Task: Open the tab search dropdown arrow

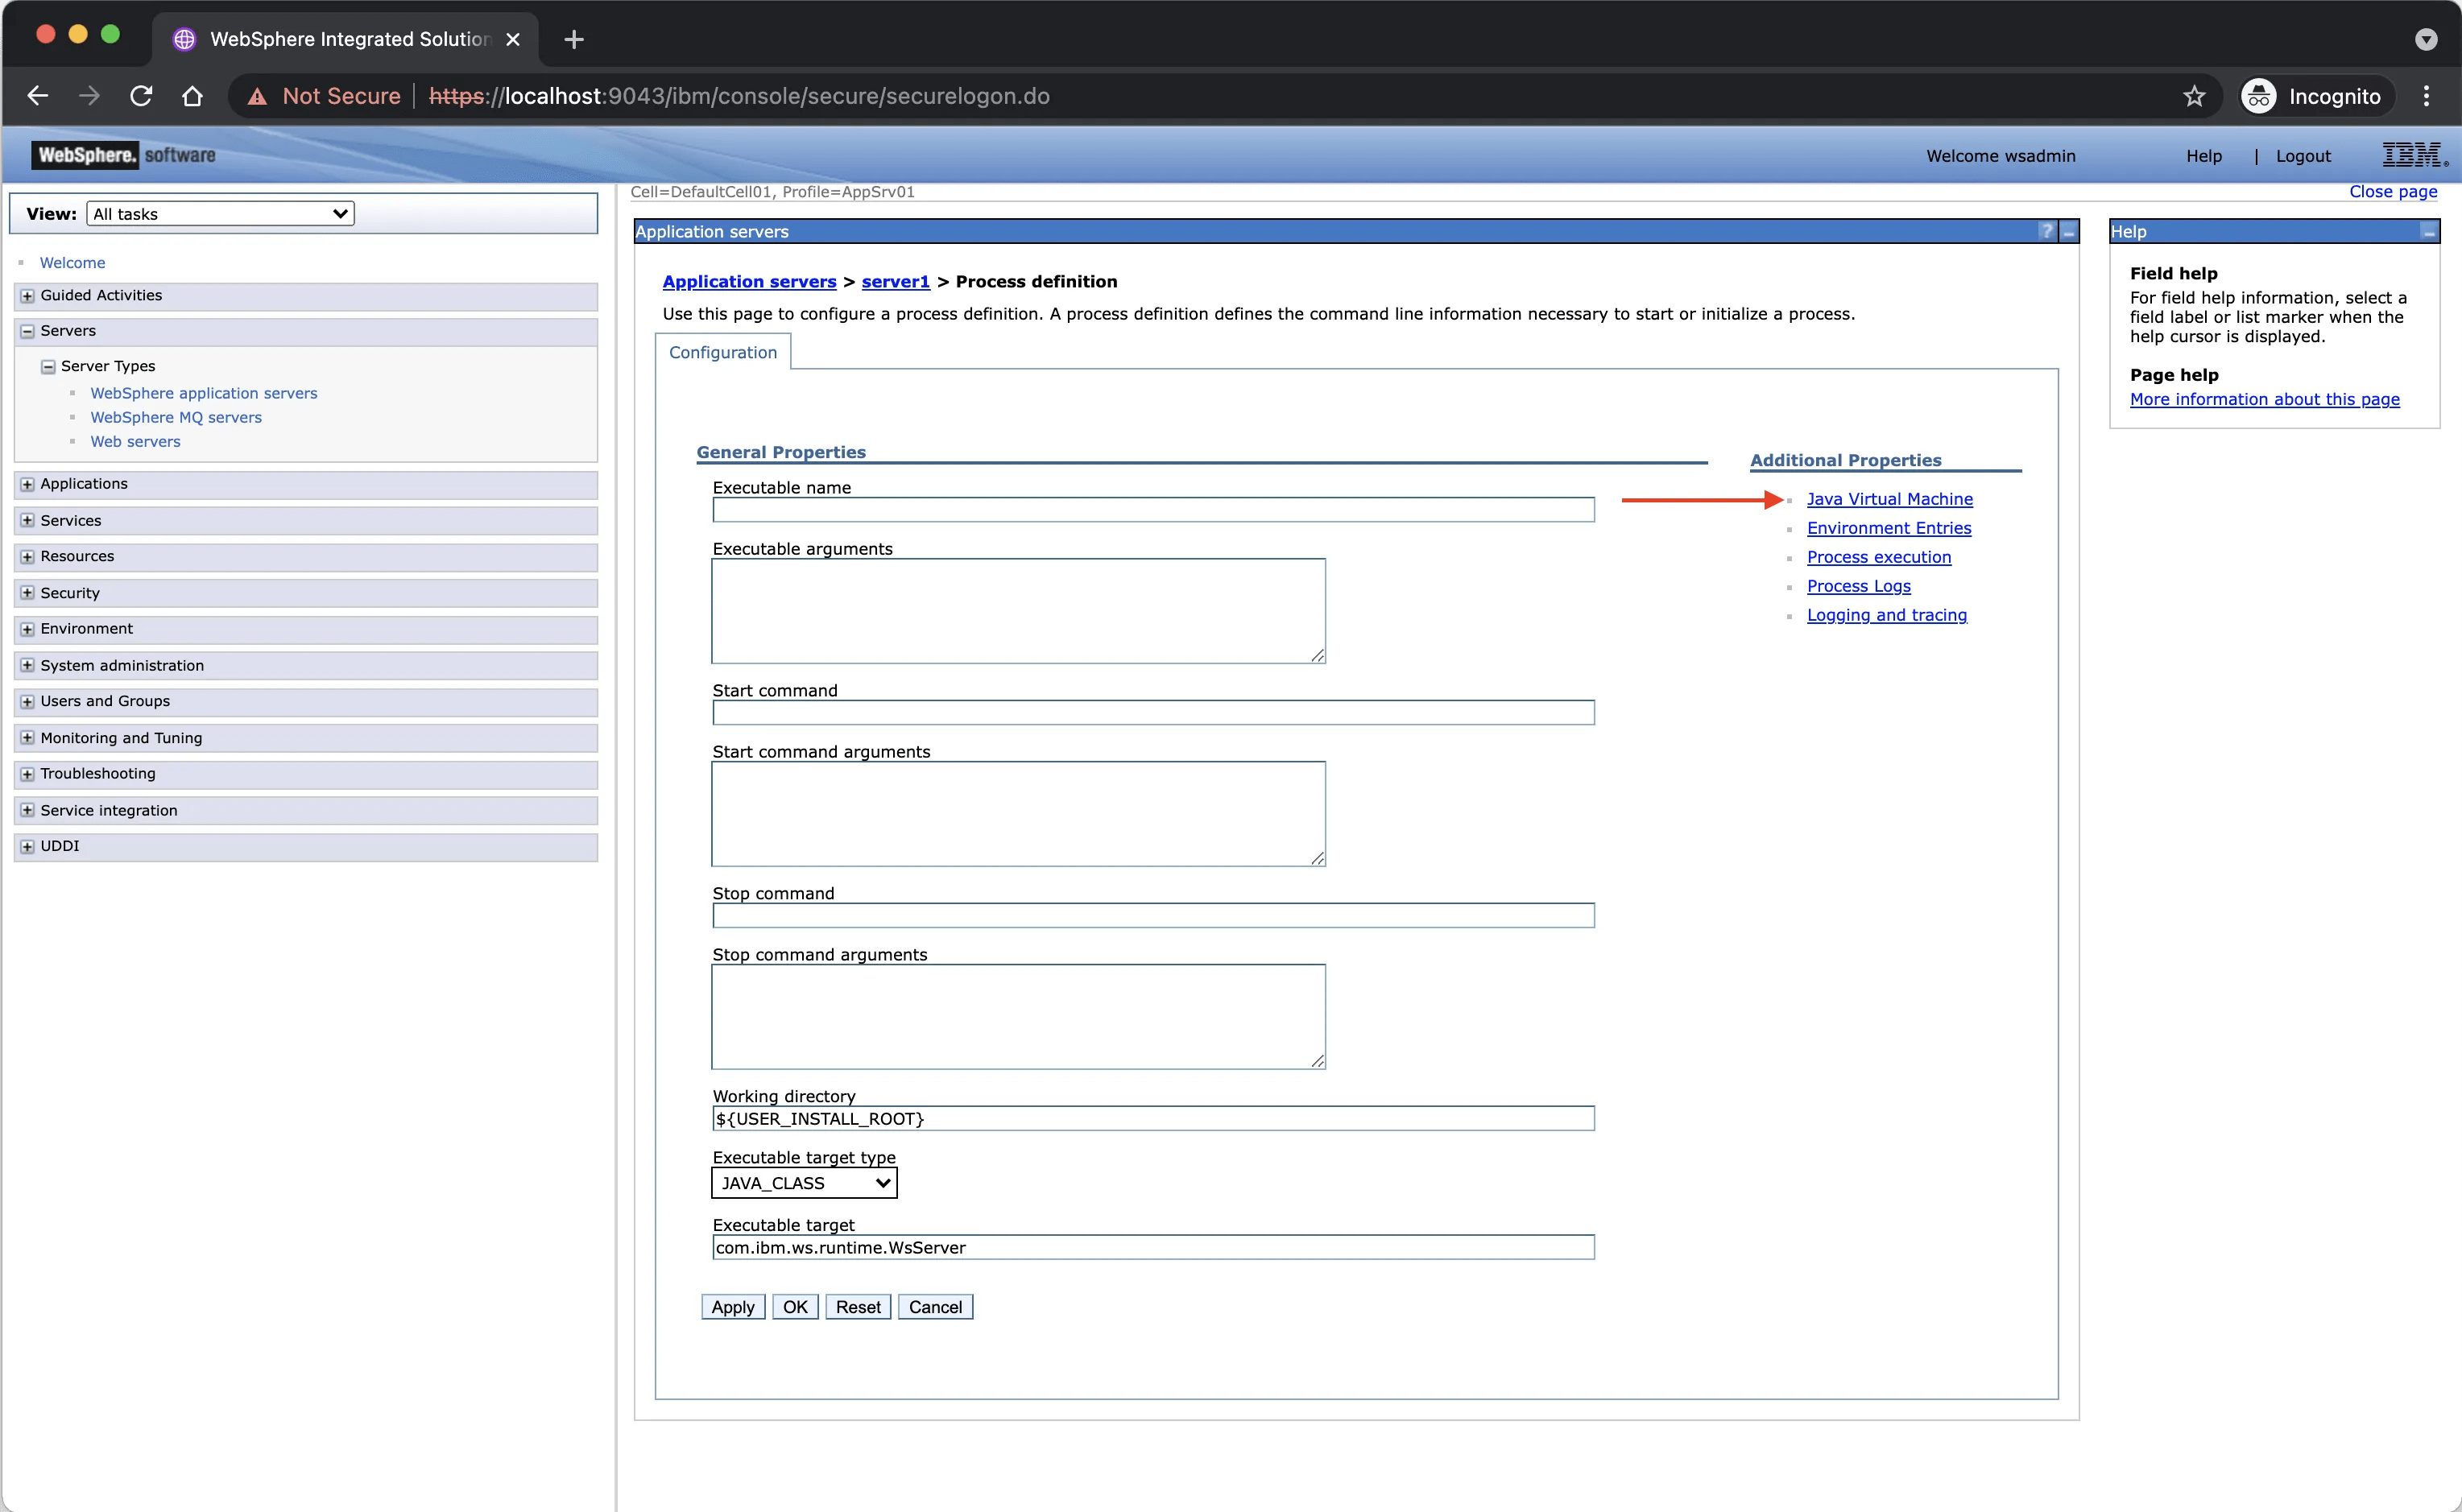Action: [x=2426, y=39]
